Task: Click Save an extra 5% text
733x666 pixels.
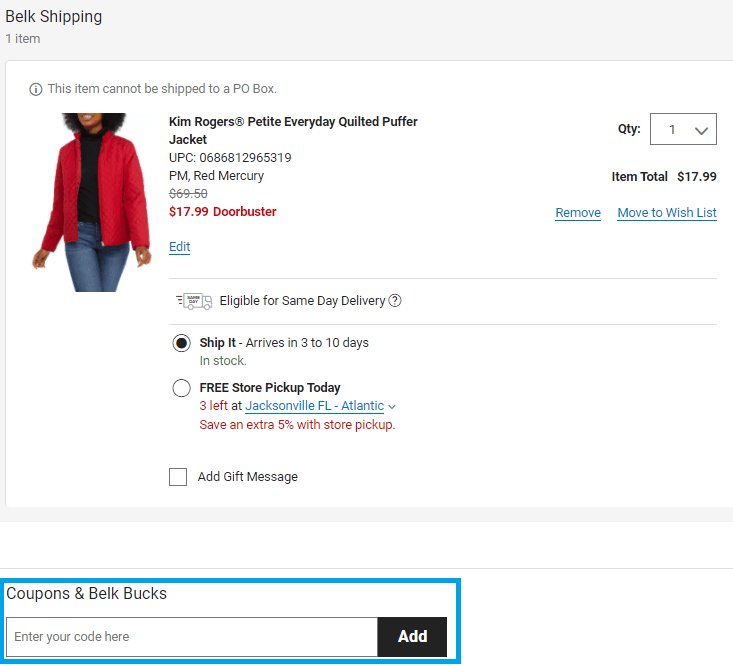Action: point(297,425)
